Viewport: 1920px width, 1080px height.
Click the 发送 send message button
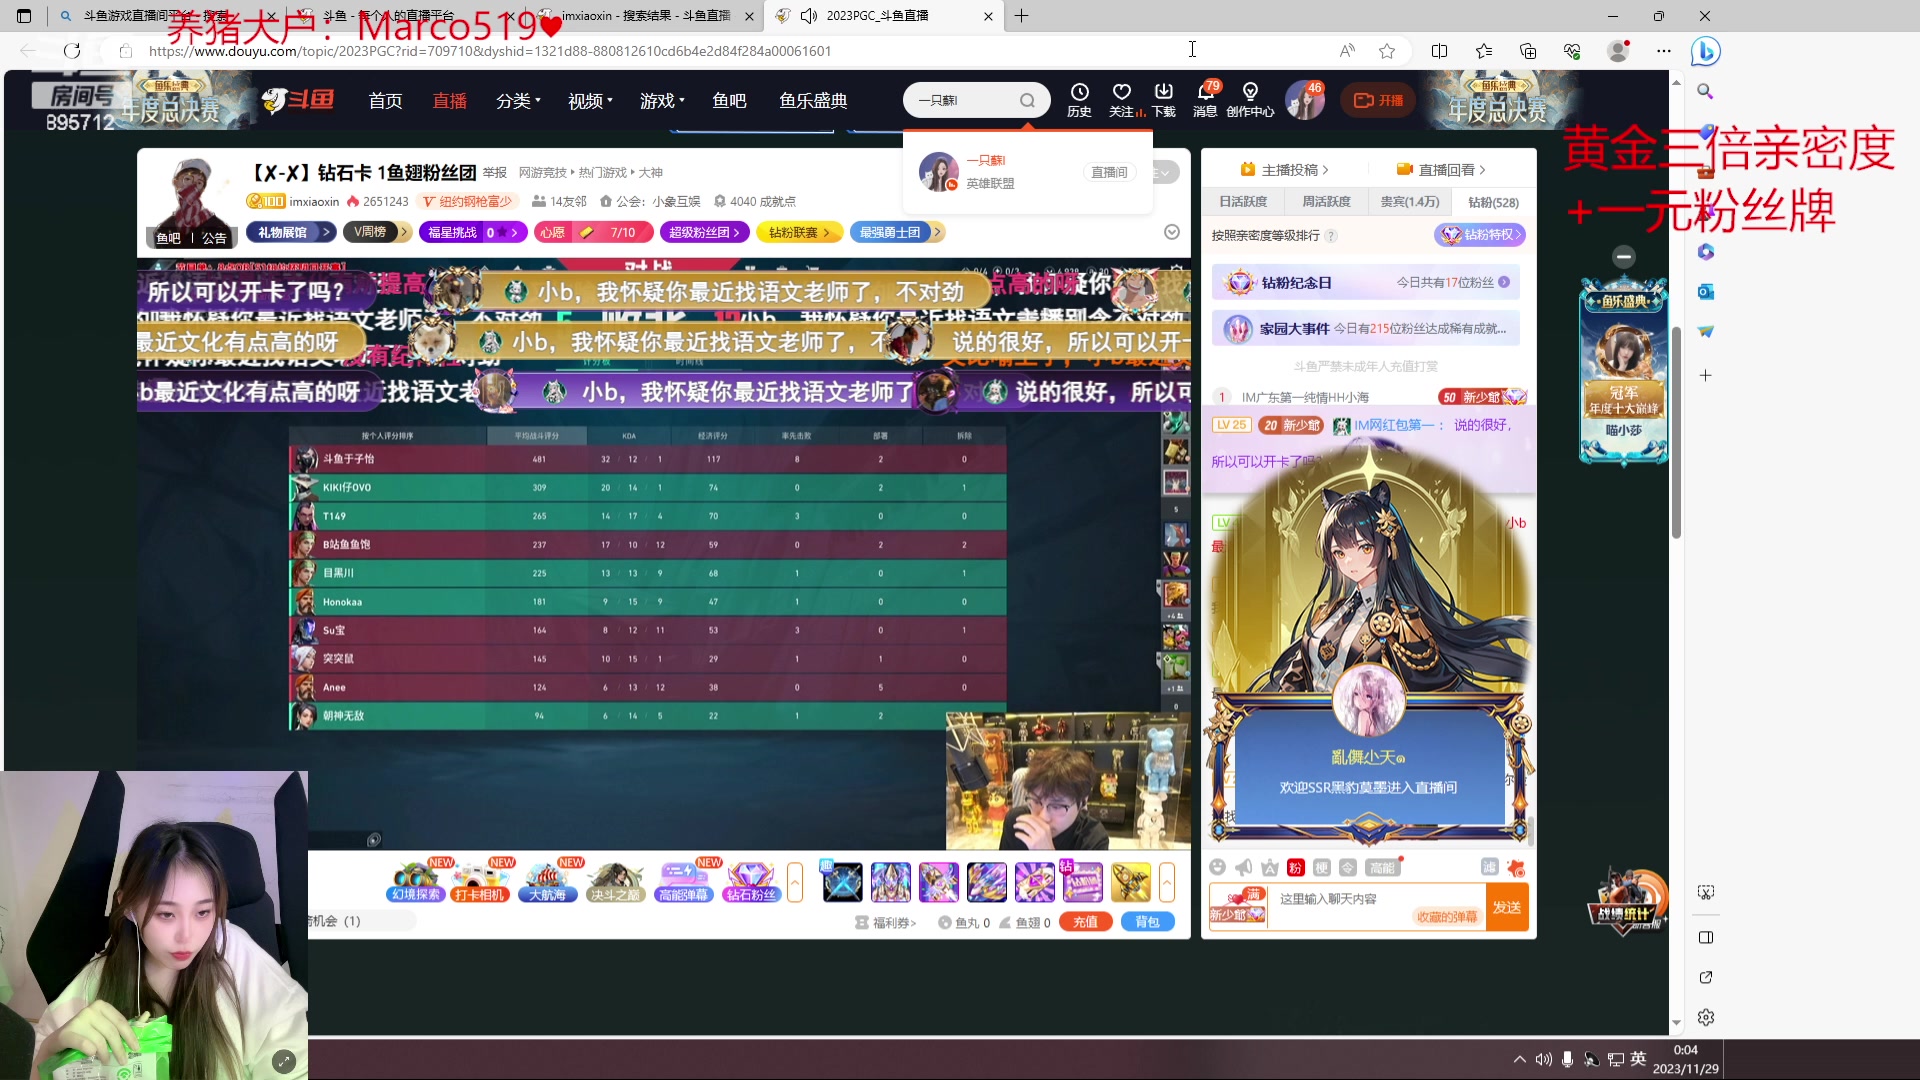1507,906
